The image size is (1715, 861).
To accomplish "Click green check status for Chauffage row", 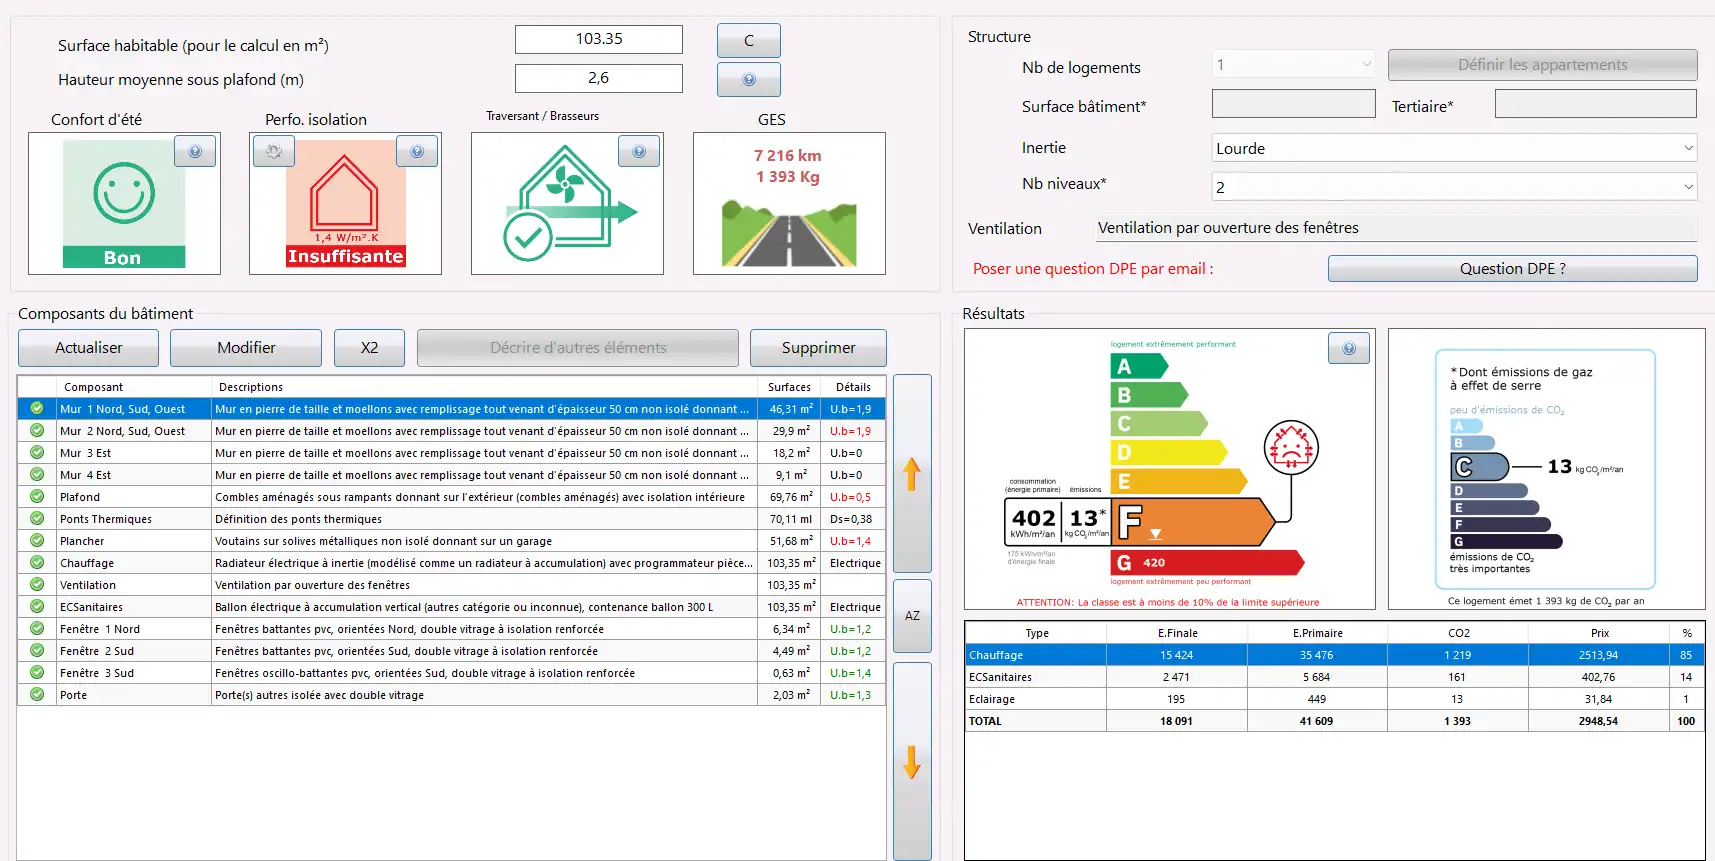I will (37, 563).
